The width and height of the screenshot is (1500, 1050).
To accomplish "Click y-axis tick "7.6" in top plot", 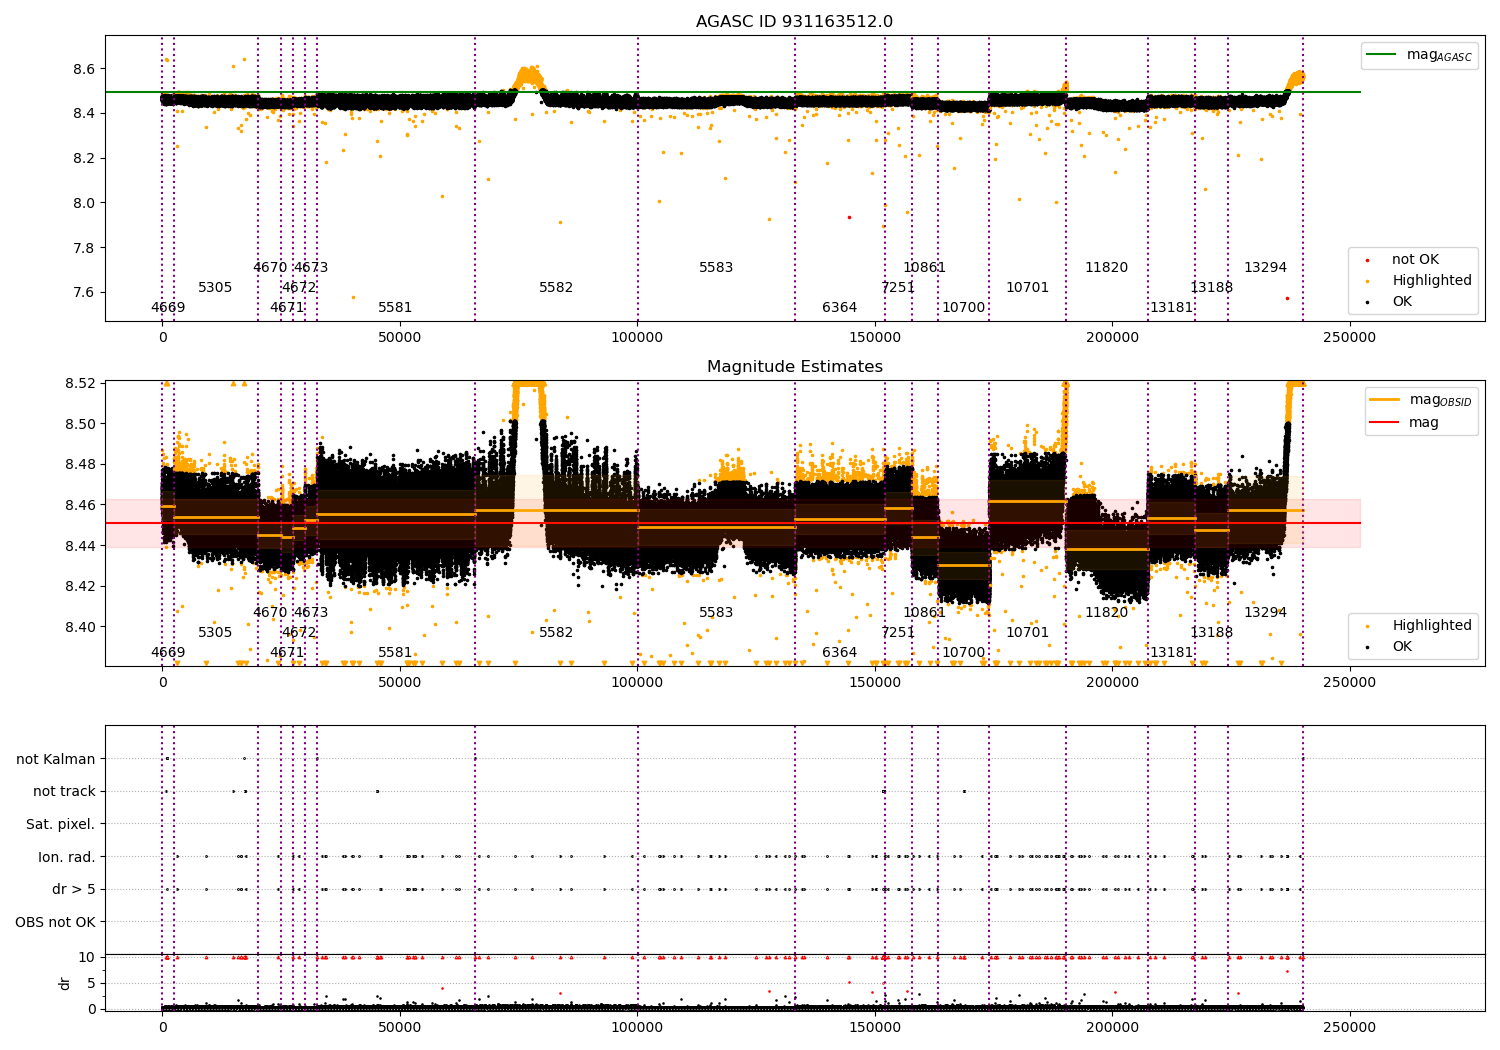I will [x=84, y=293].
